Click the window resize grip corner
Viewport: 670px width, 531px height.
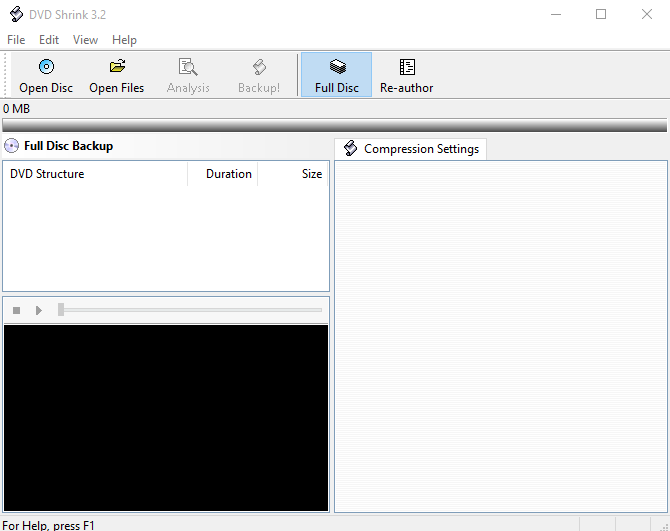[x=664, y=526]
